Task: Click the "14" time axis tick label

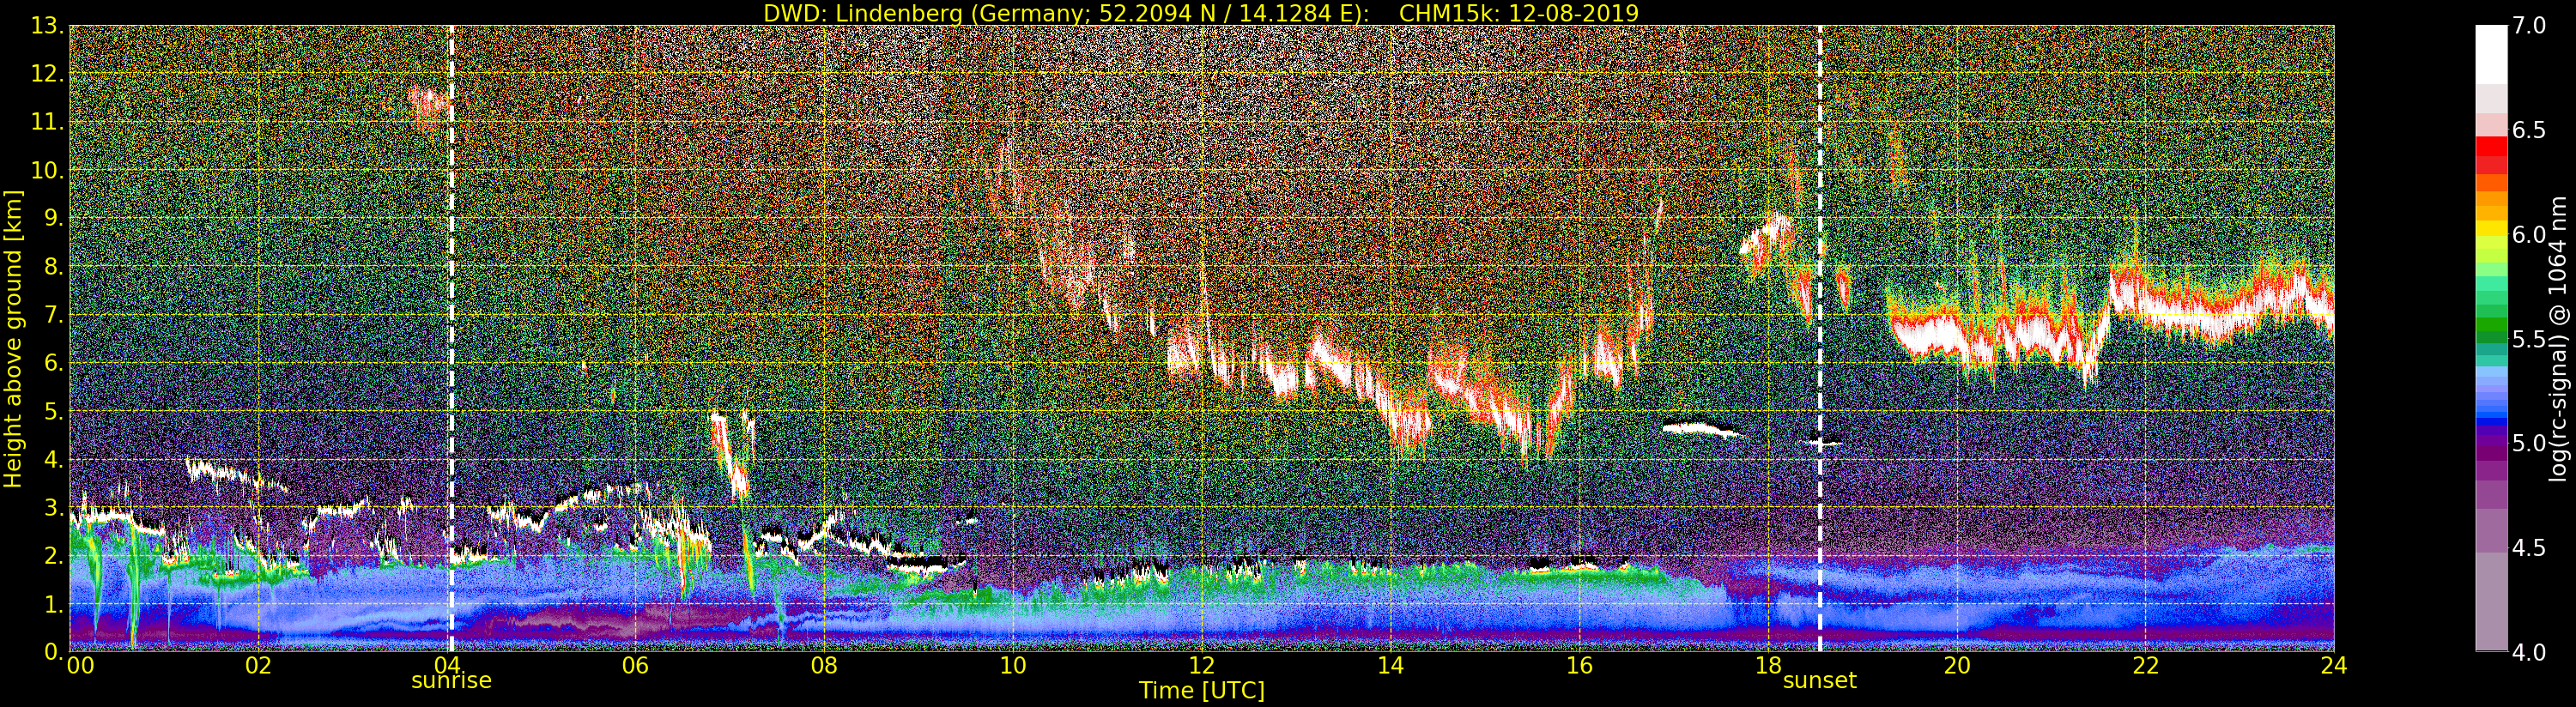Action: point(1390,665)
